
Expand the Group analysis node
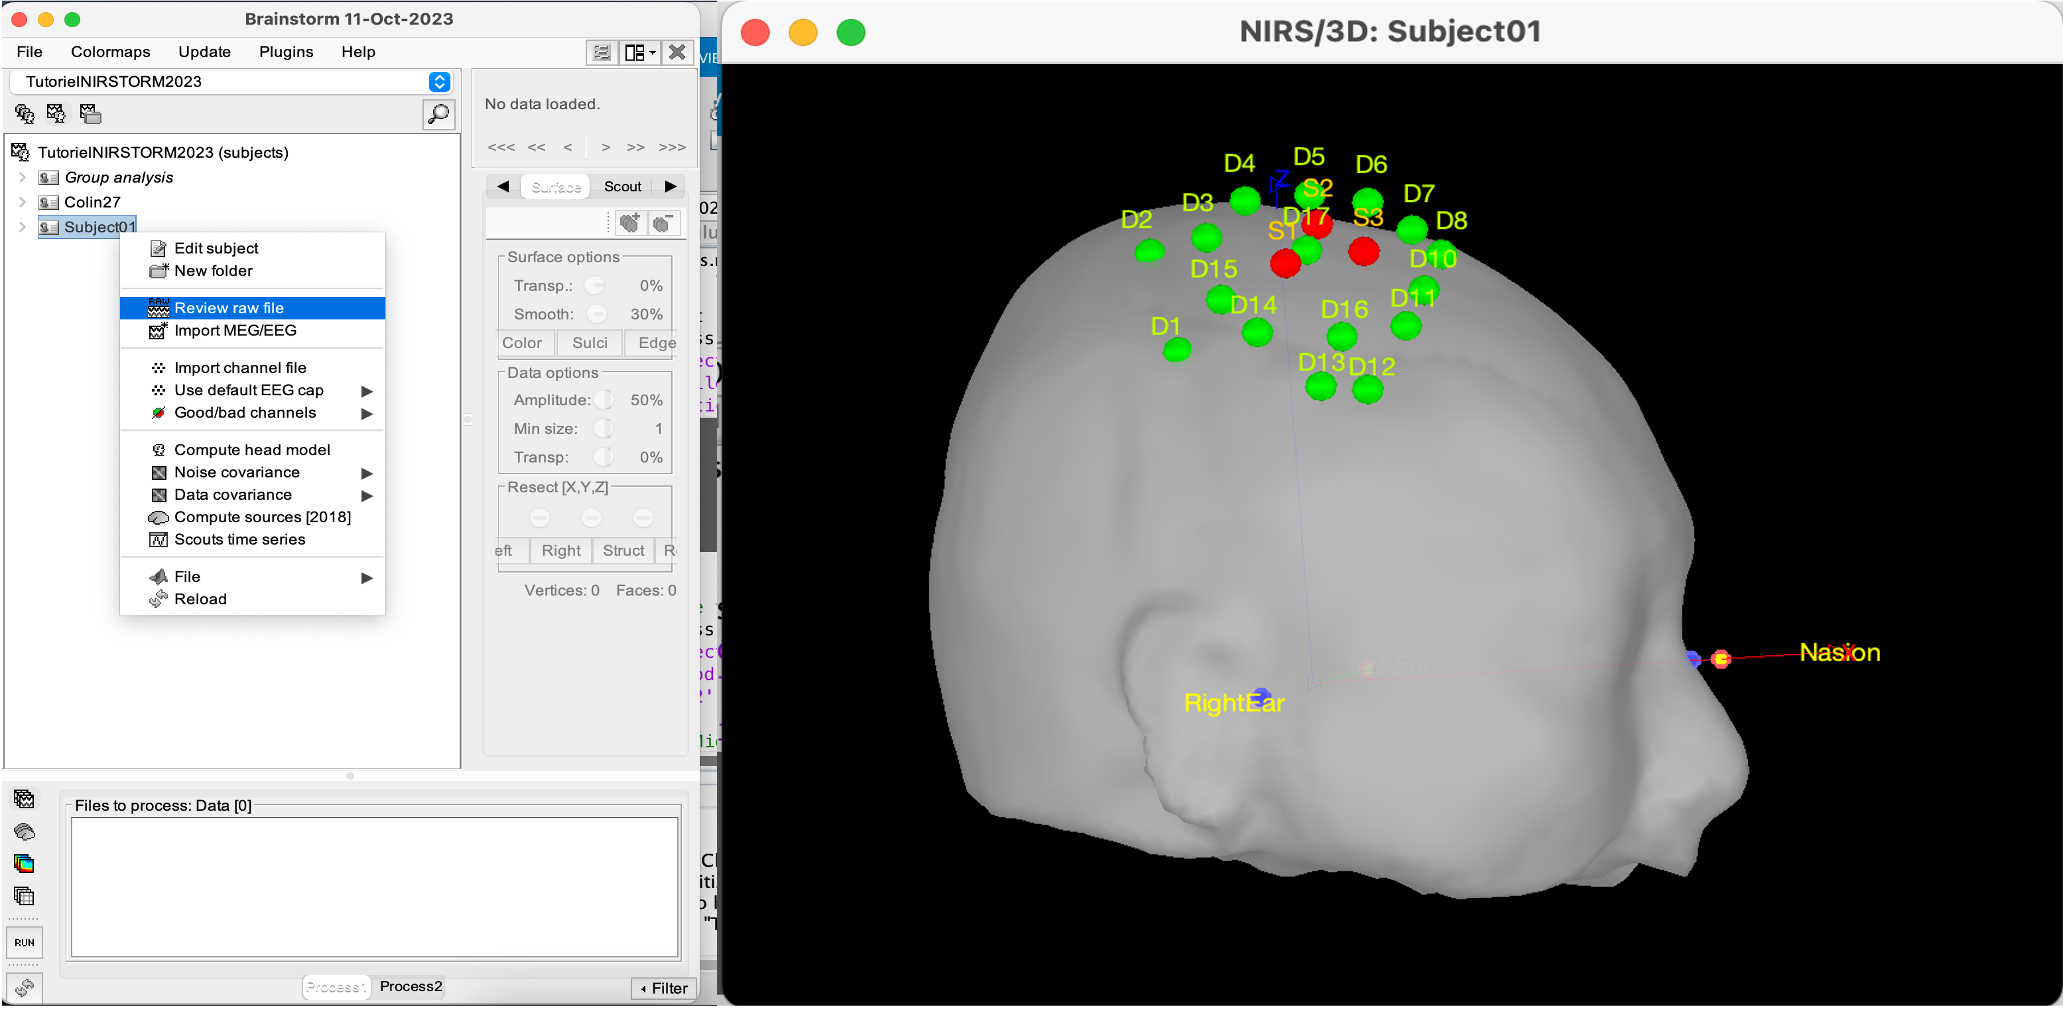click(22, 178)
